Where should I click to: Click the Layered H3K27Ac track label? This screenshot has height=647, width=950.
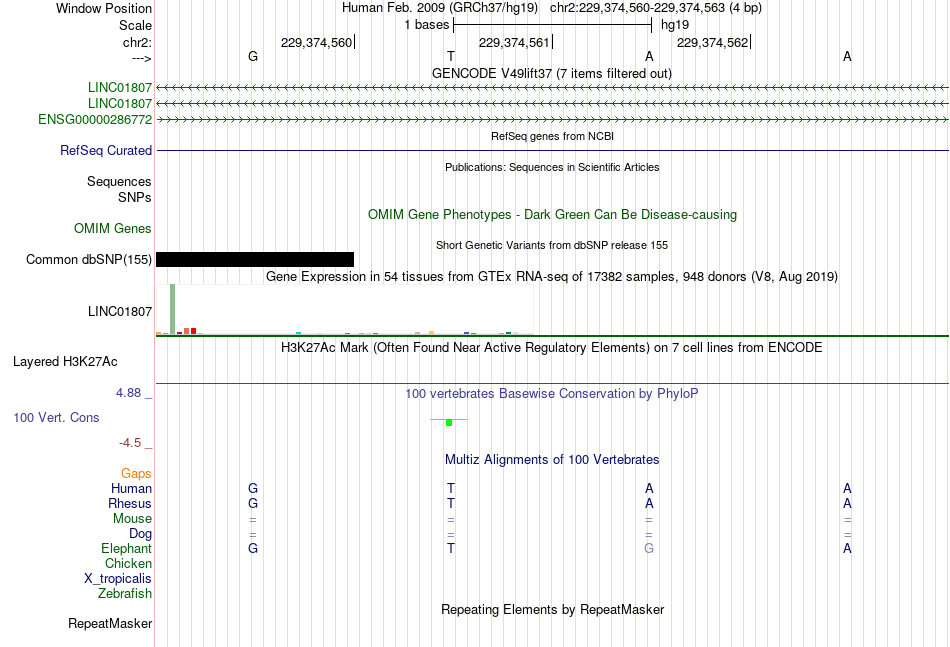tap(65, 362)
